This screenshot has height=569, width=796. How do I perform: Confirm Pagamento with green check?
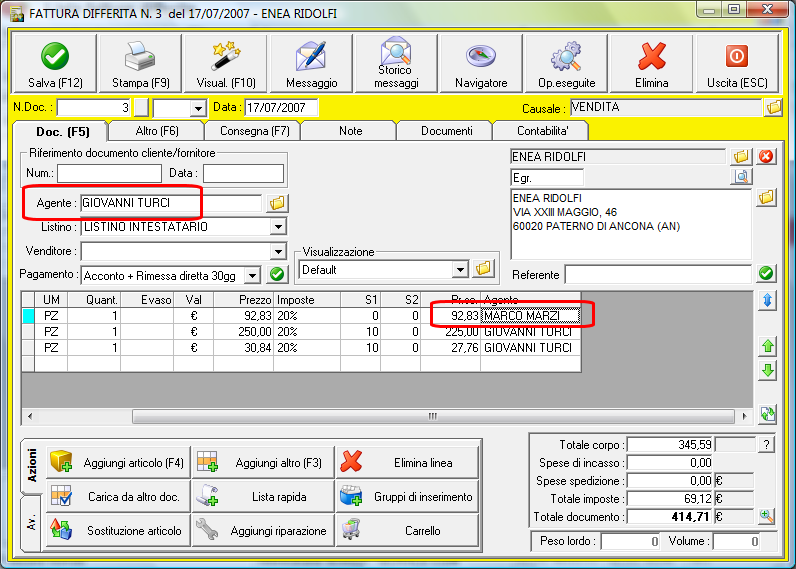tap(277, 275)
